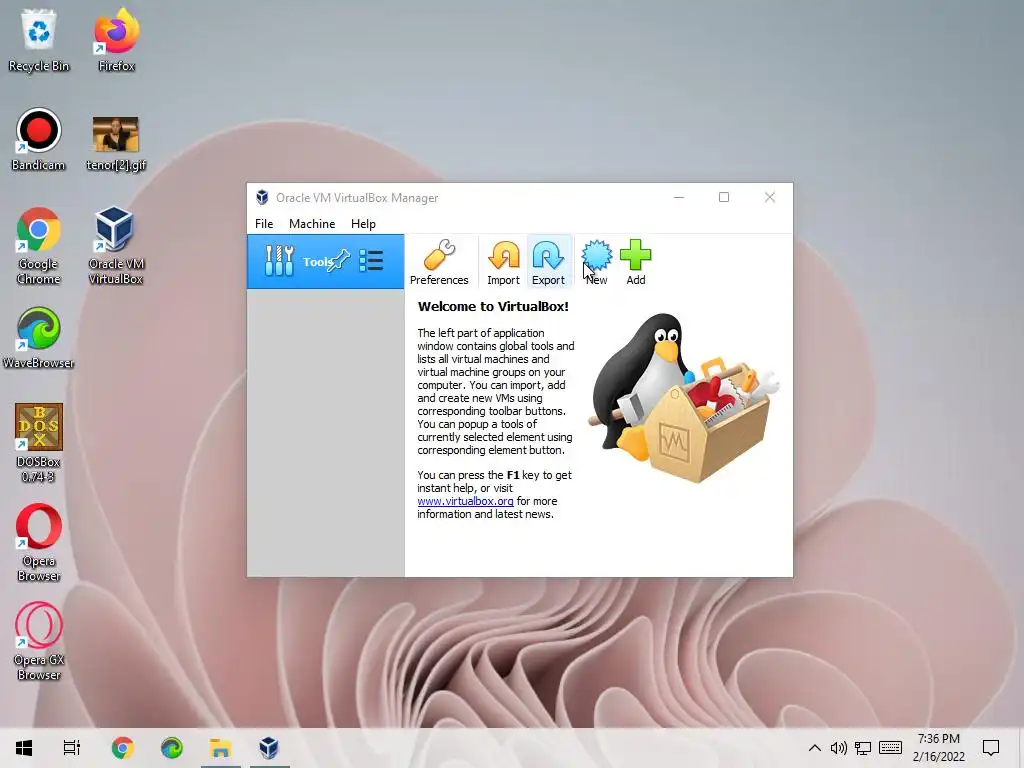Open WaveBrowser from the taskbar
The image size is (1024, 768).
172,748
